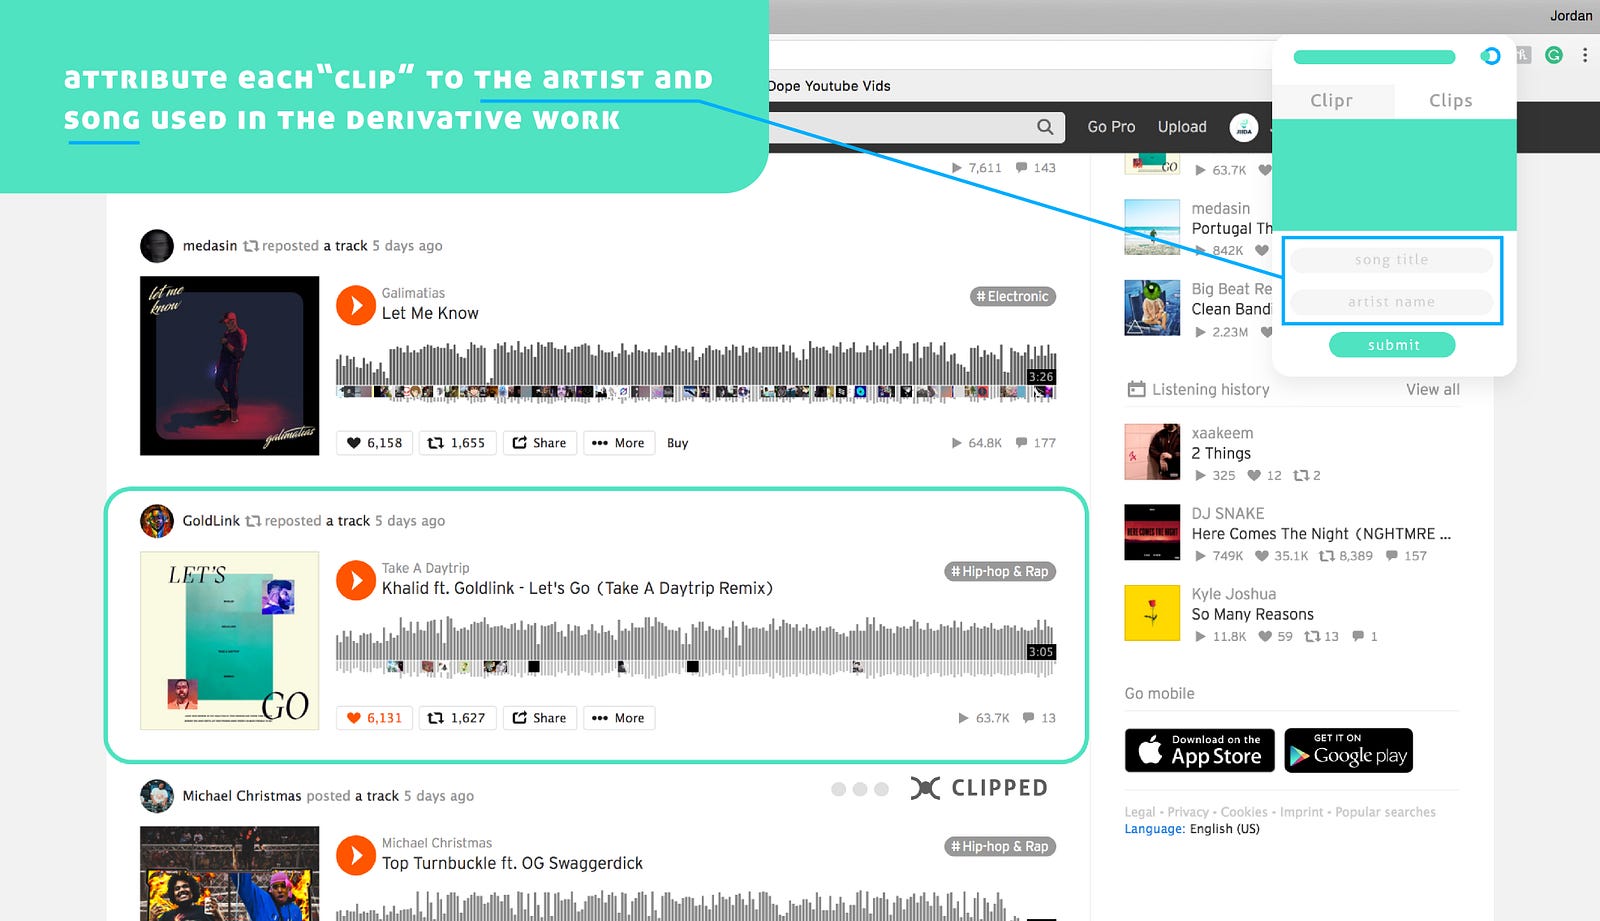Open More options for Let Me Know
Viewport: 1600px width, 921px height.
619,443
